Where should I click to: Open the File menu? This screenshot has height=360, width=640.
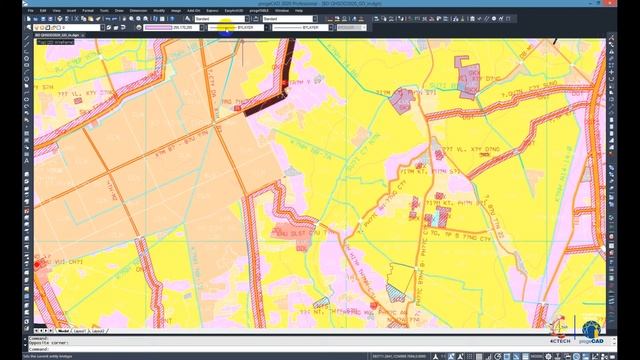pyautogui.click(x=31, y=11)
